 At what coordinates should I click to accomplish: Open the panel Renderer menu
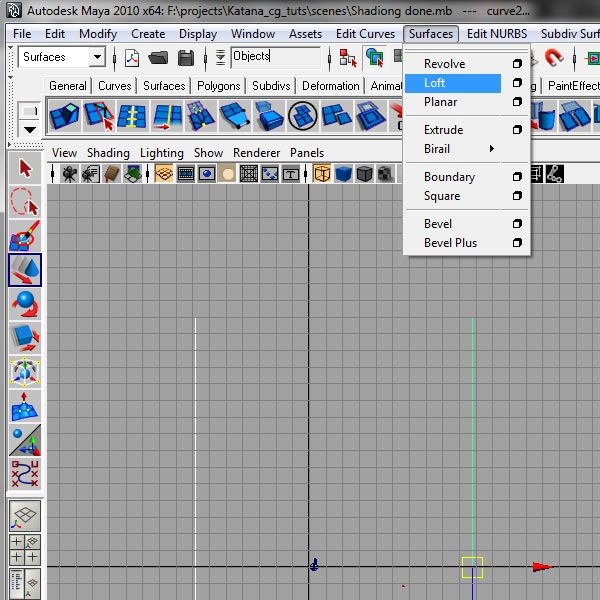click(256, 153)
